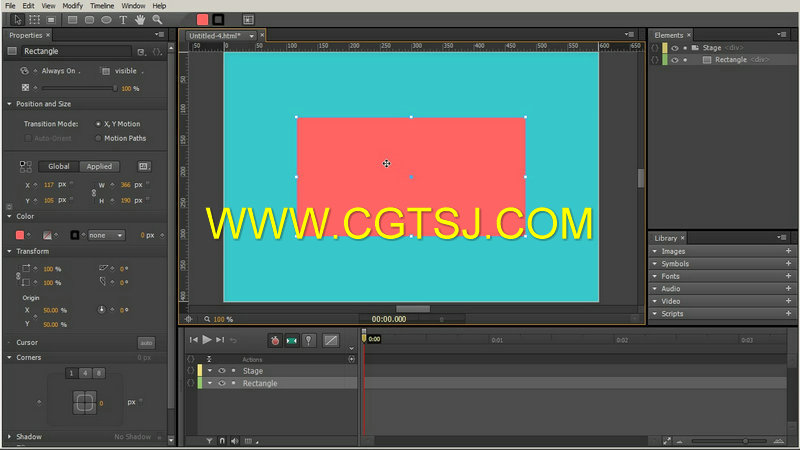The height and width of the screenshot is (450, 800).
Task: Click the rotate dial icon in Transform
Action: 102,310
